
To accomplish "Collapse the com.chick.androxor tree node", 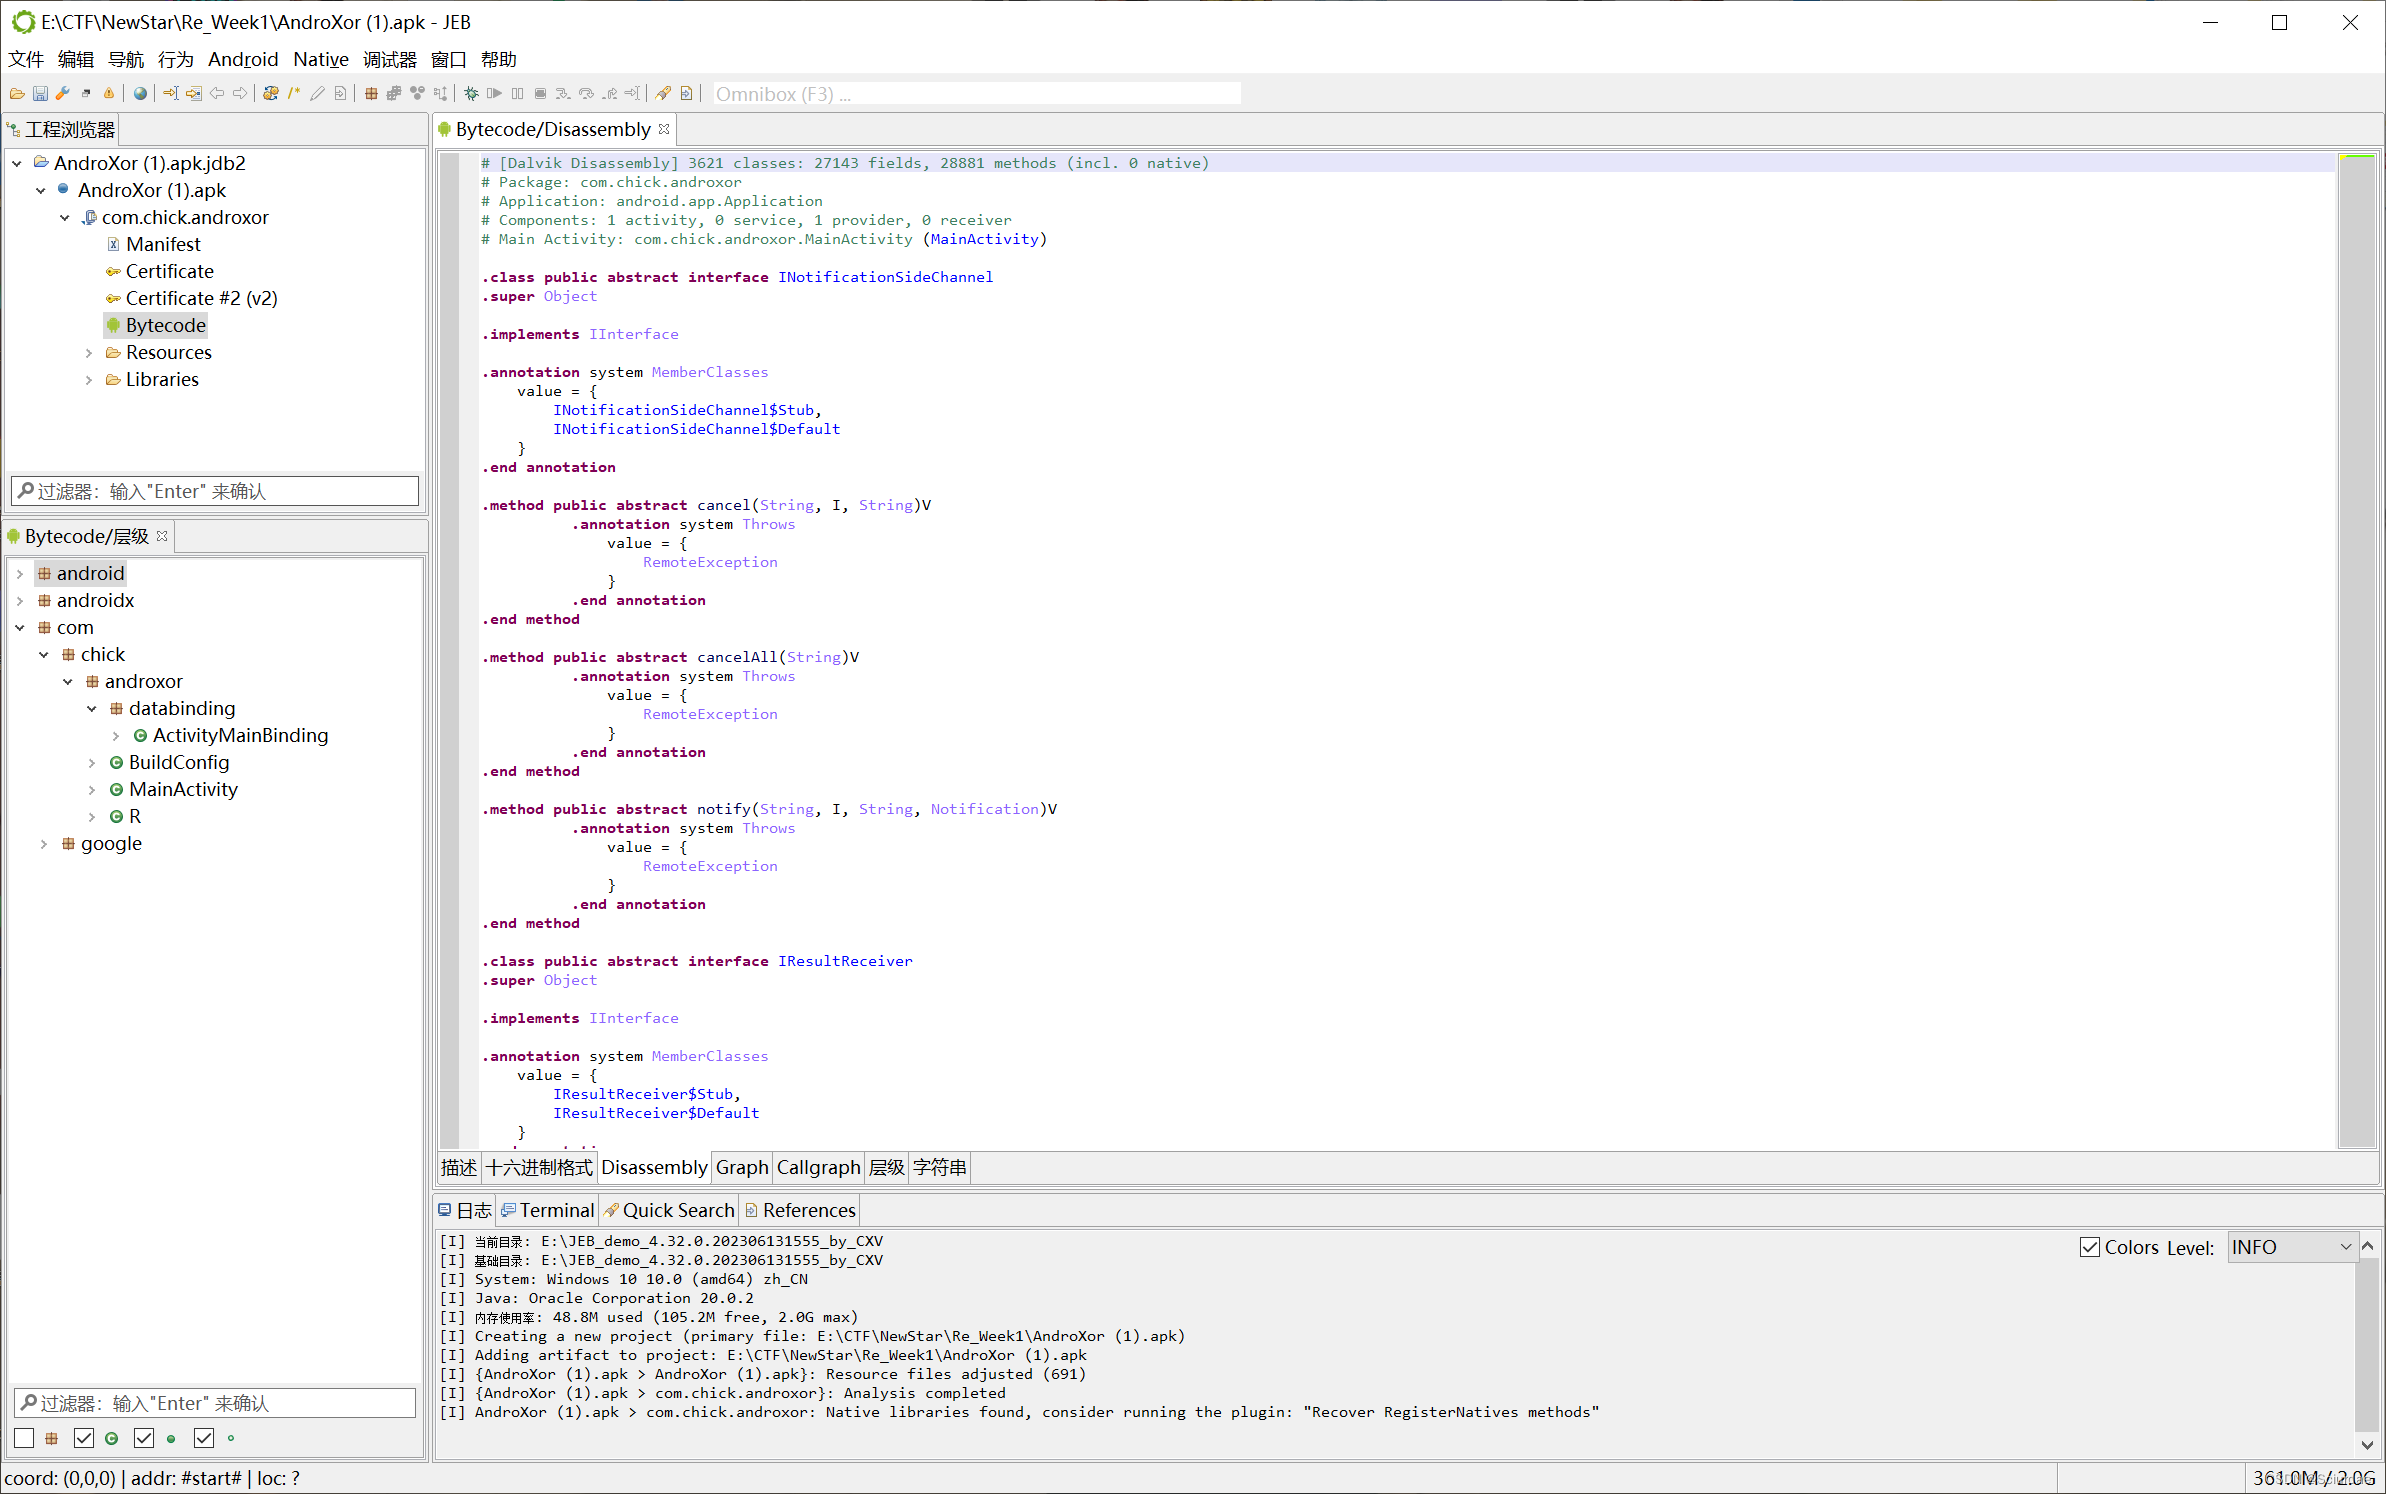I will (x=65, y=217).
